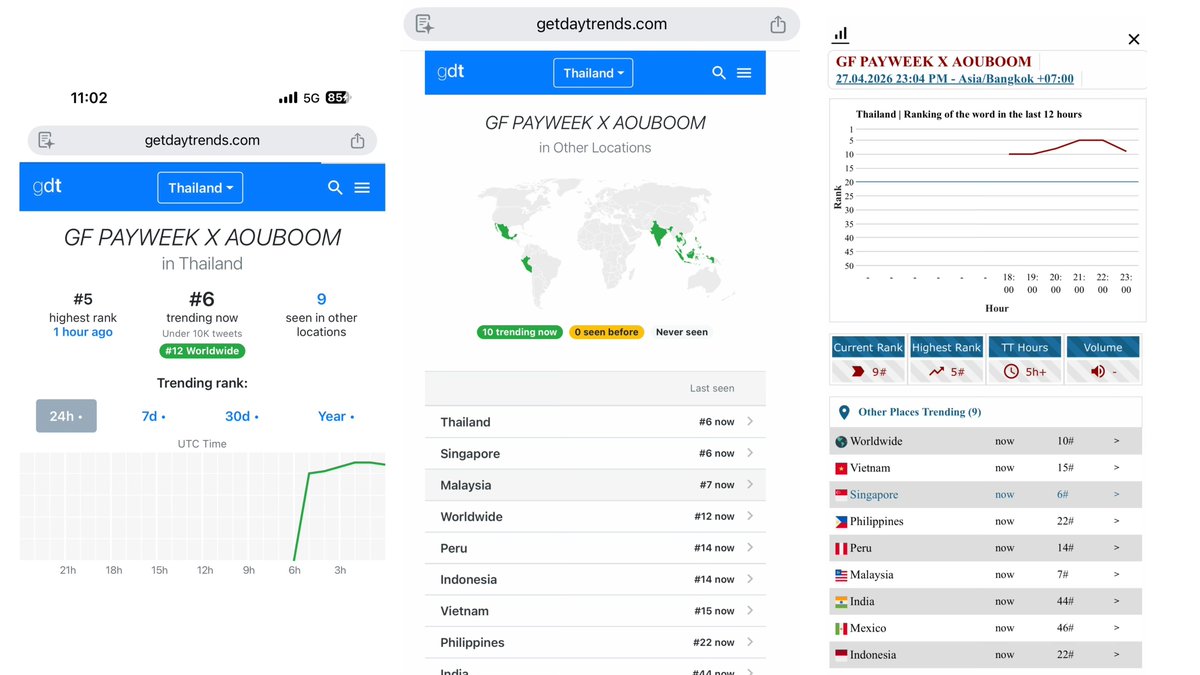Click Thailand 12-hour ranking chart

(988, 210)
